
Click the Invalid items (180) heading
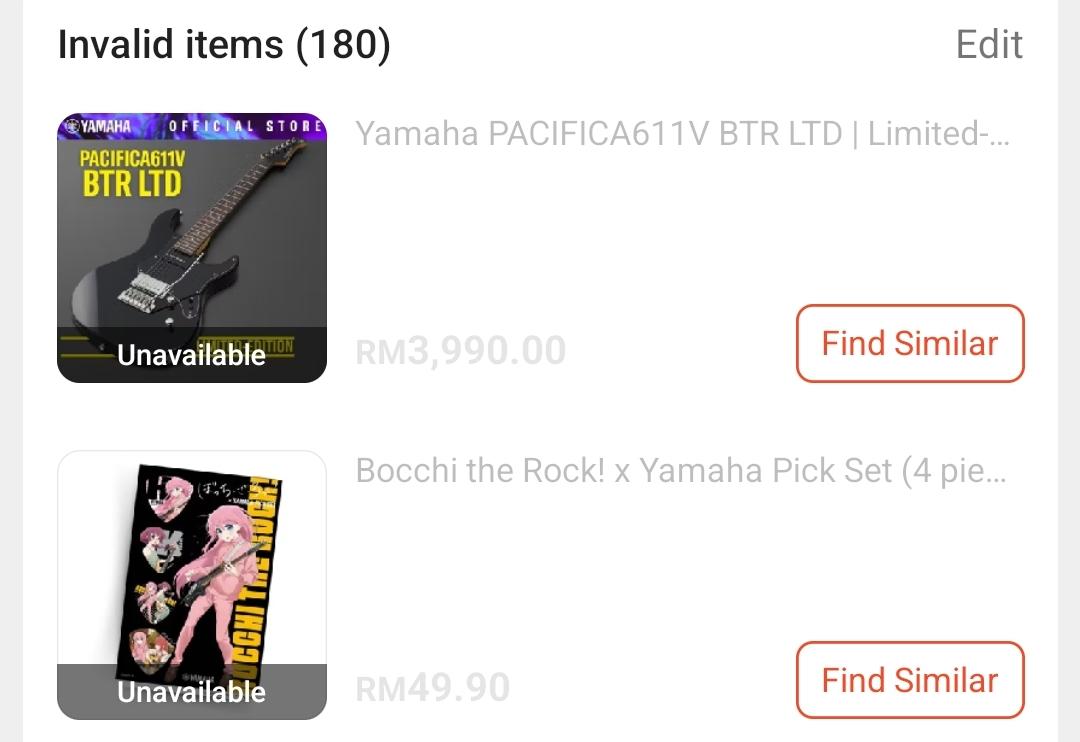(224, 45)
